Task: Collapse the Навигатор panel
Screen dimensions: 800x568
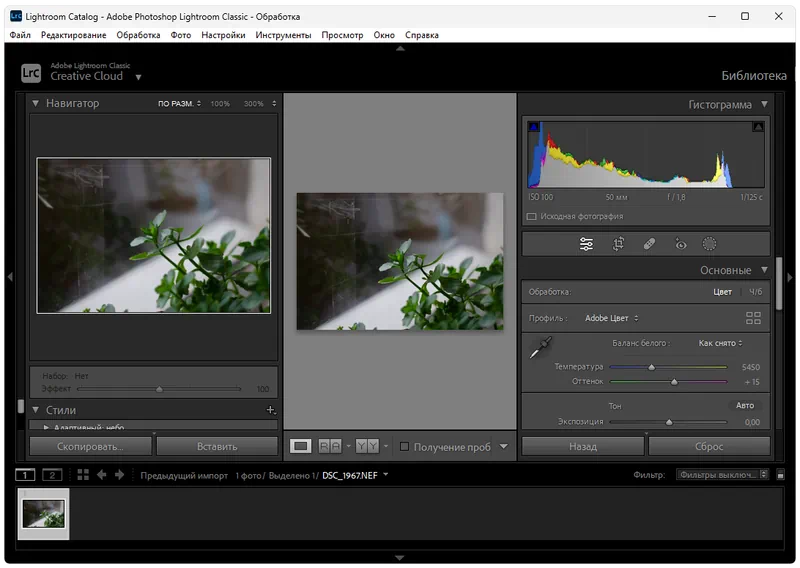Action: tap(35, 103)
